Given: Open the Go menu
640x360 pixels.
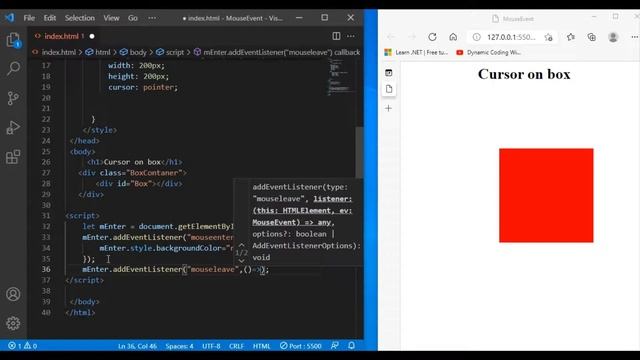Looking at the screenshot, I should (x=133, y=18).
